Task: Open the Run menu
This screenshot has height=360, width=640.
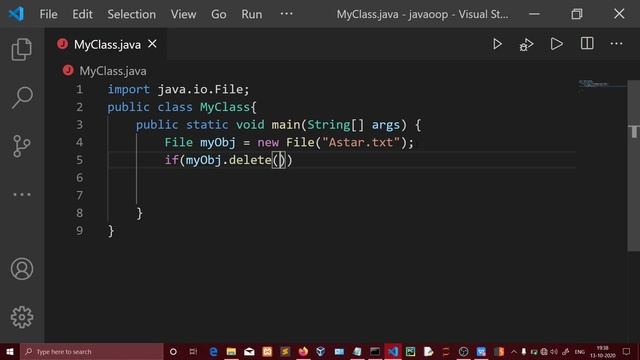Action: click(251, 14)
